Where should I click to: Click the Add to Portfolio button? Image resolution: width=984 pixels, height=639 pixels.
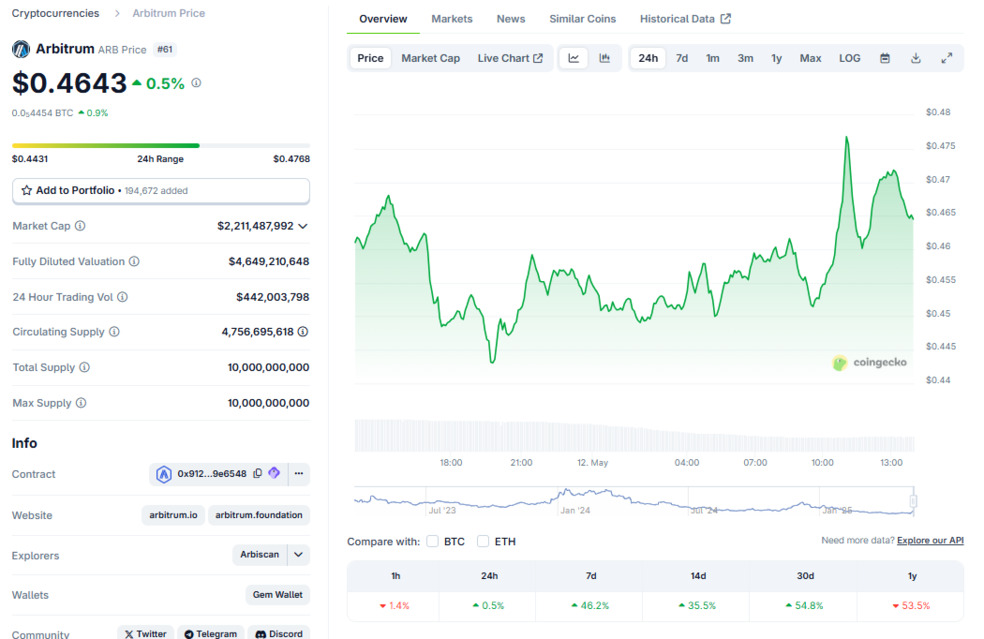160,190
